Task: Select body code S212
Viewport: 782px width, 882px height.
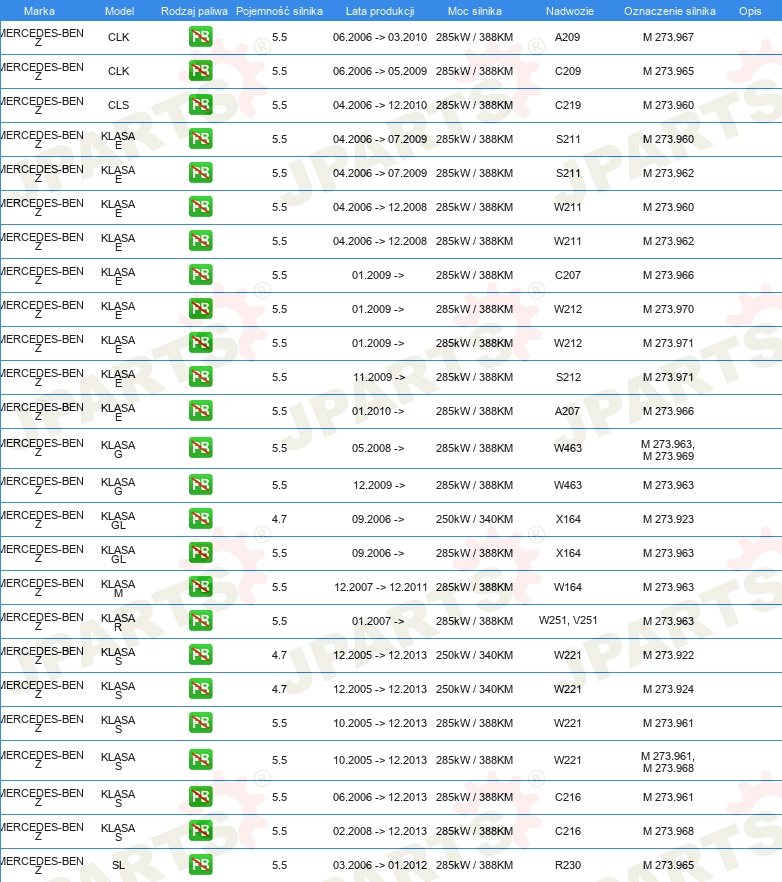Action: pos(568,377)
